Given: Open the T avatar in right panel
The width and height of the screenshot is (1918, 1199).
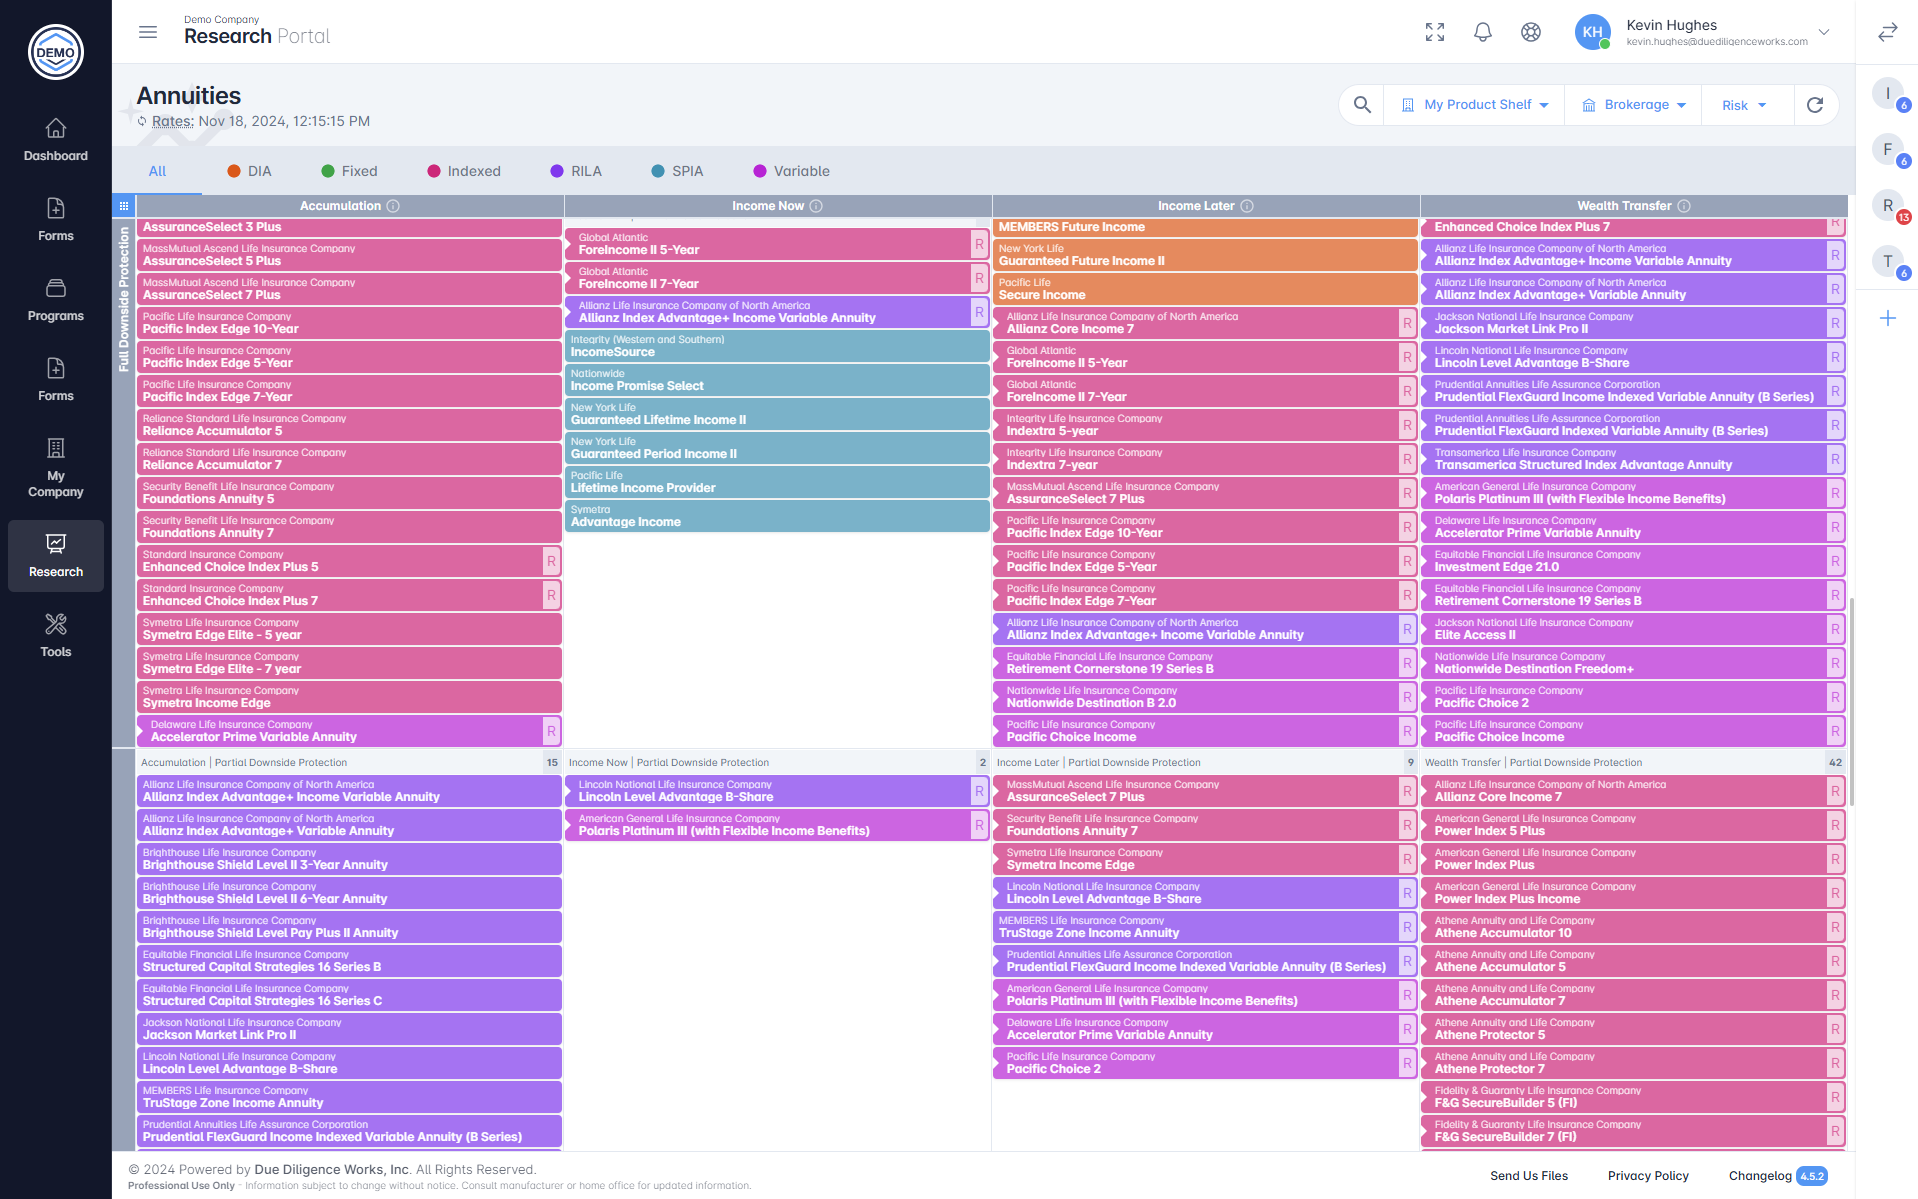Looking at the screenshot, I should pyautogui.click(x=1888, y=262).
